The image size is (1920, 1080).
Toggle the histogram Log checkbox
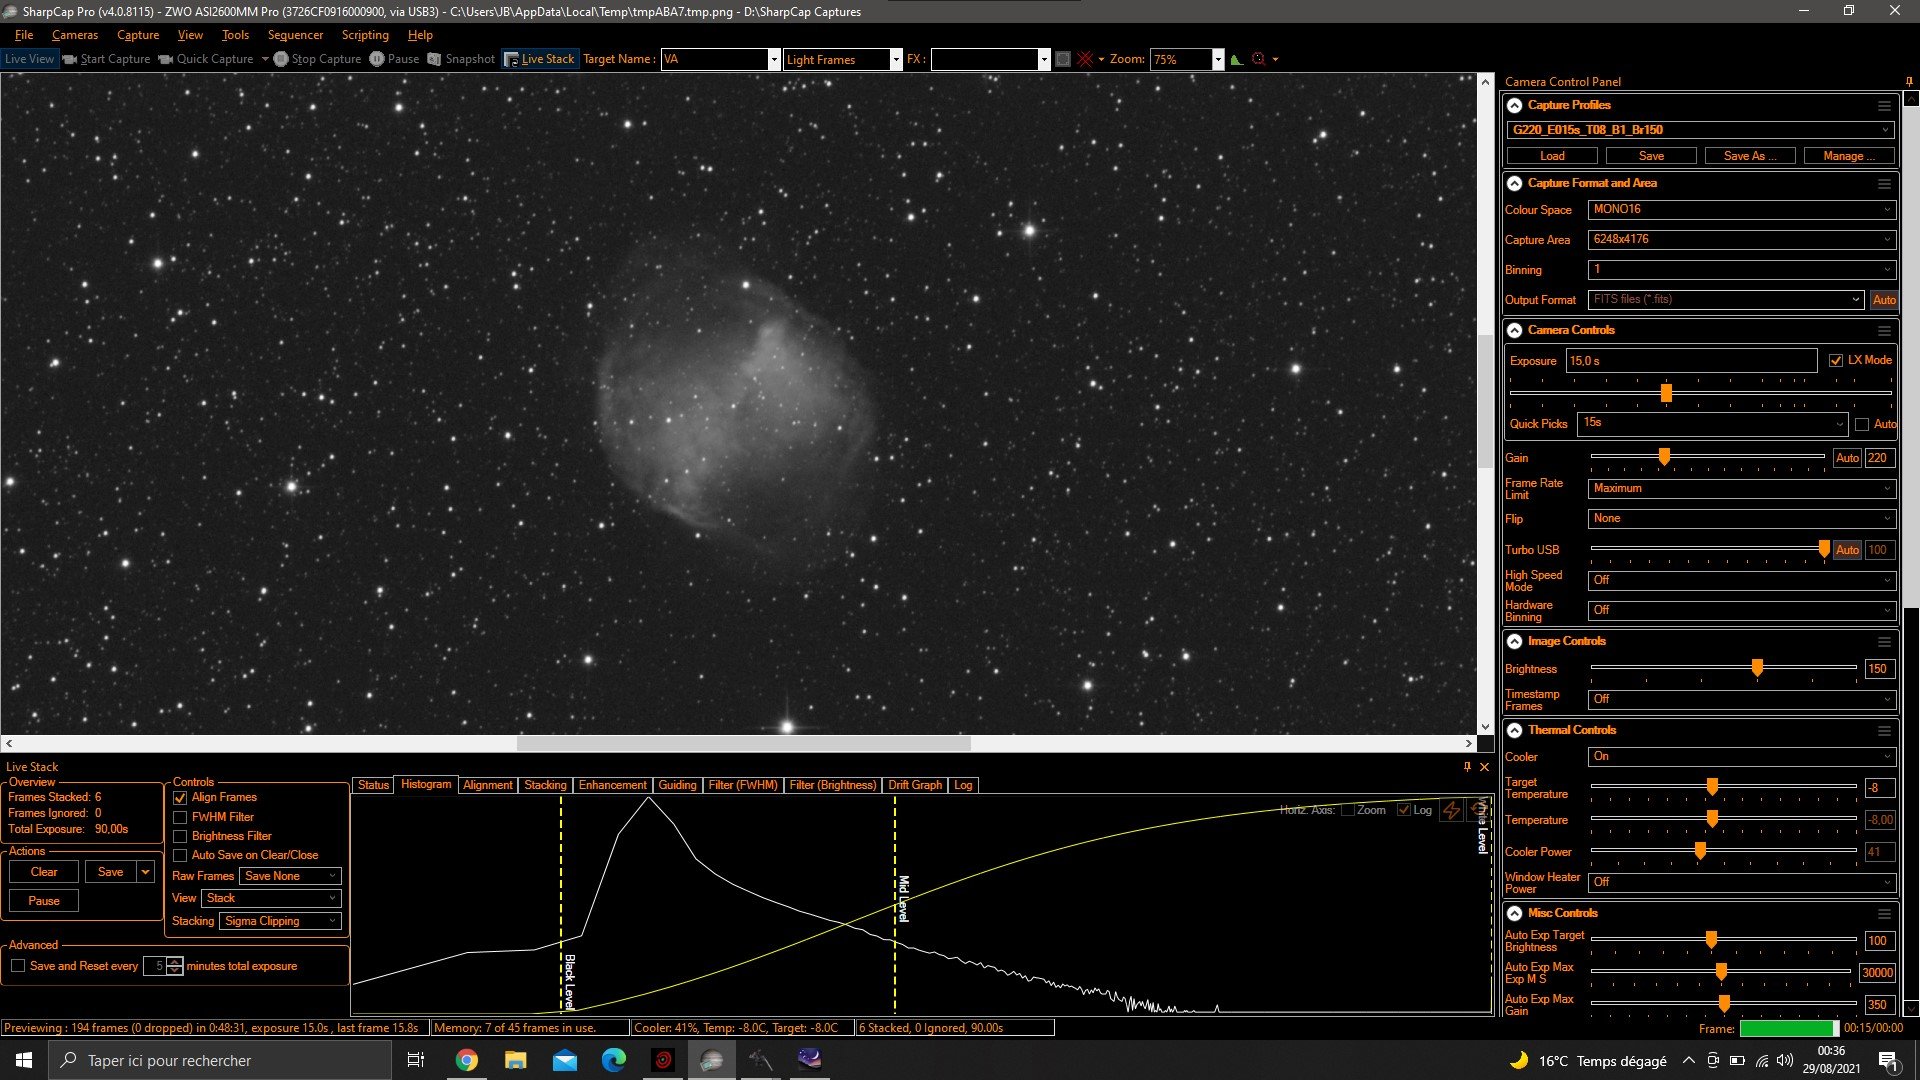point(1404,810)
